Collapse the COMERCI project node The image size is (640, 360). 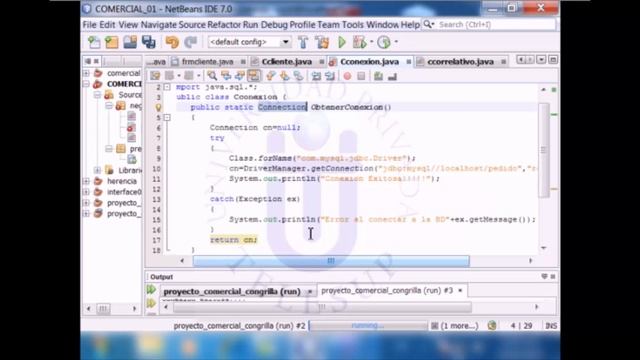click(x=87, y=84)
